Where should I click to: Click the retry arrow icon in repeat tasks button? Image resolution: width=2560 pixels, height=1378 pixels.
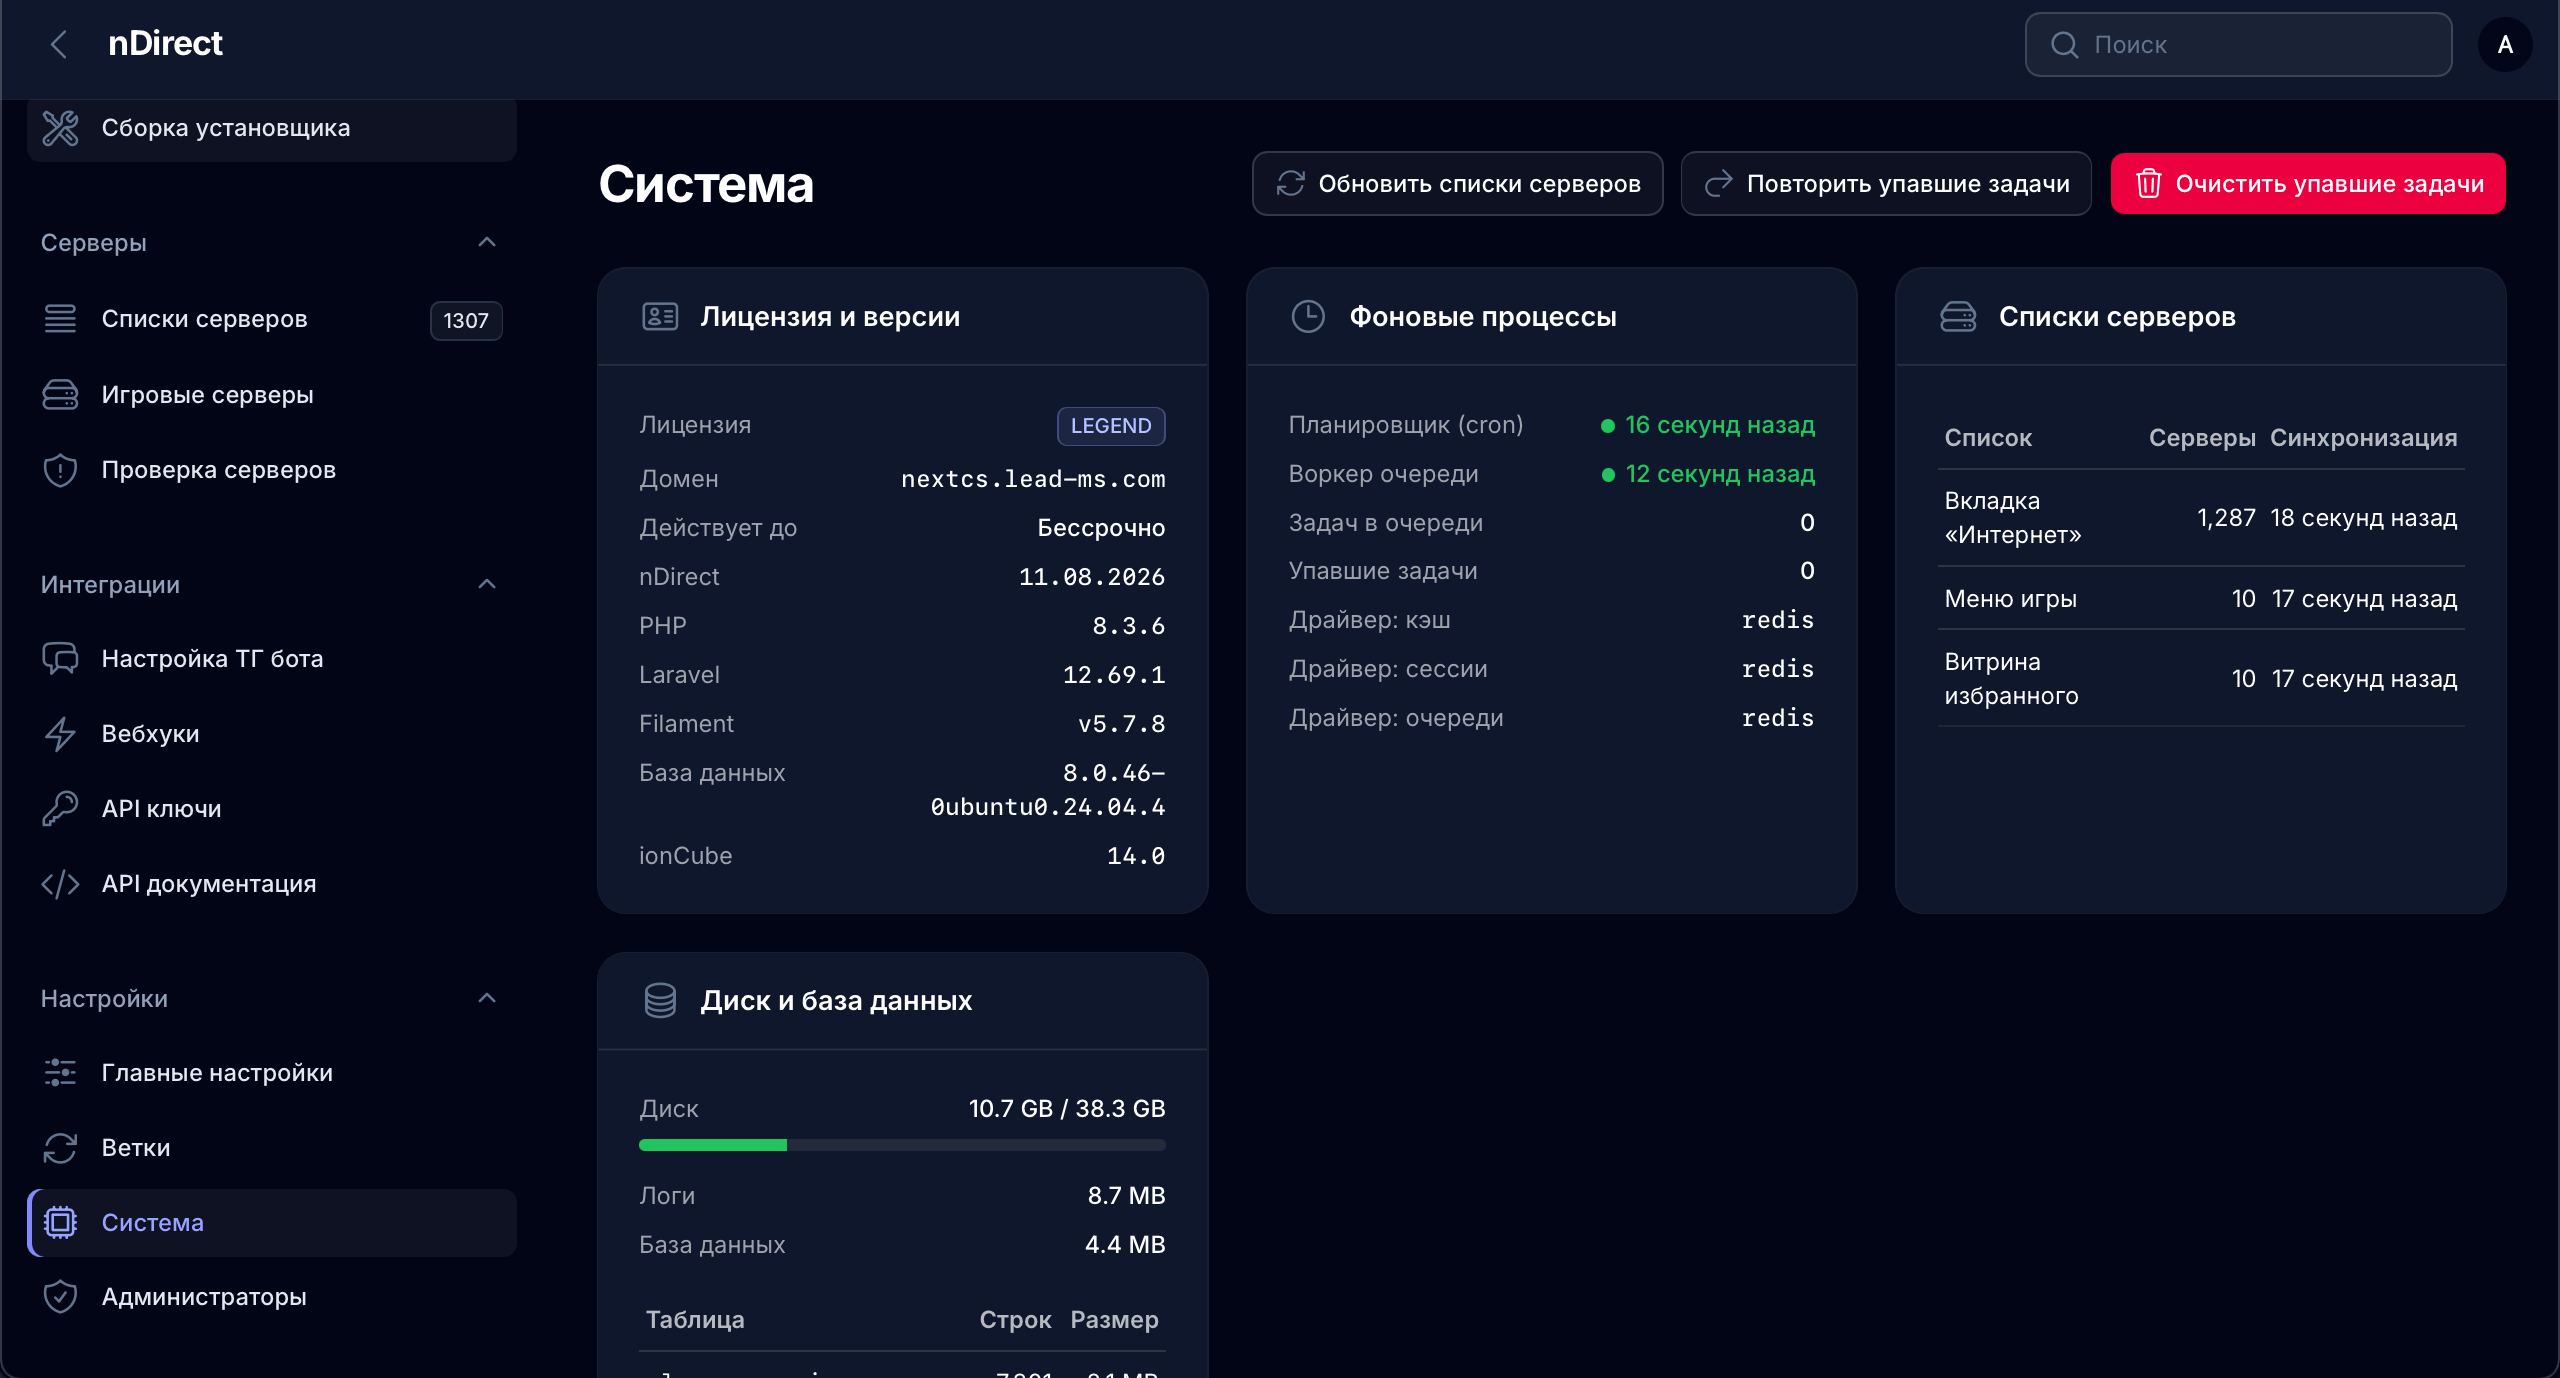1718,184
